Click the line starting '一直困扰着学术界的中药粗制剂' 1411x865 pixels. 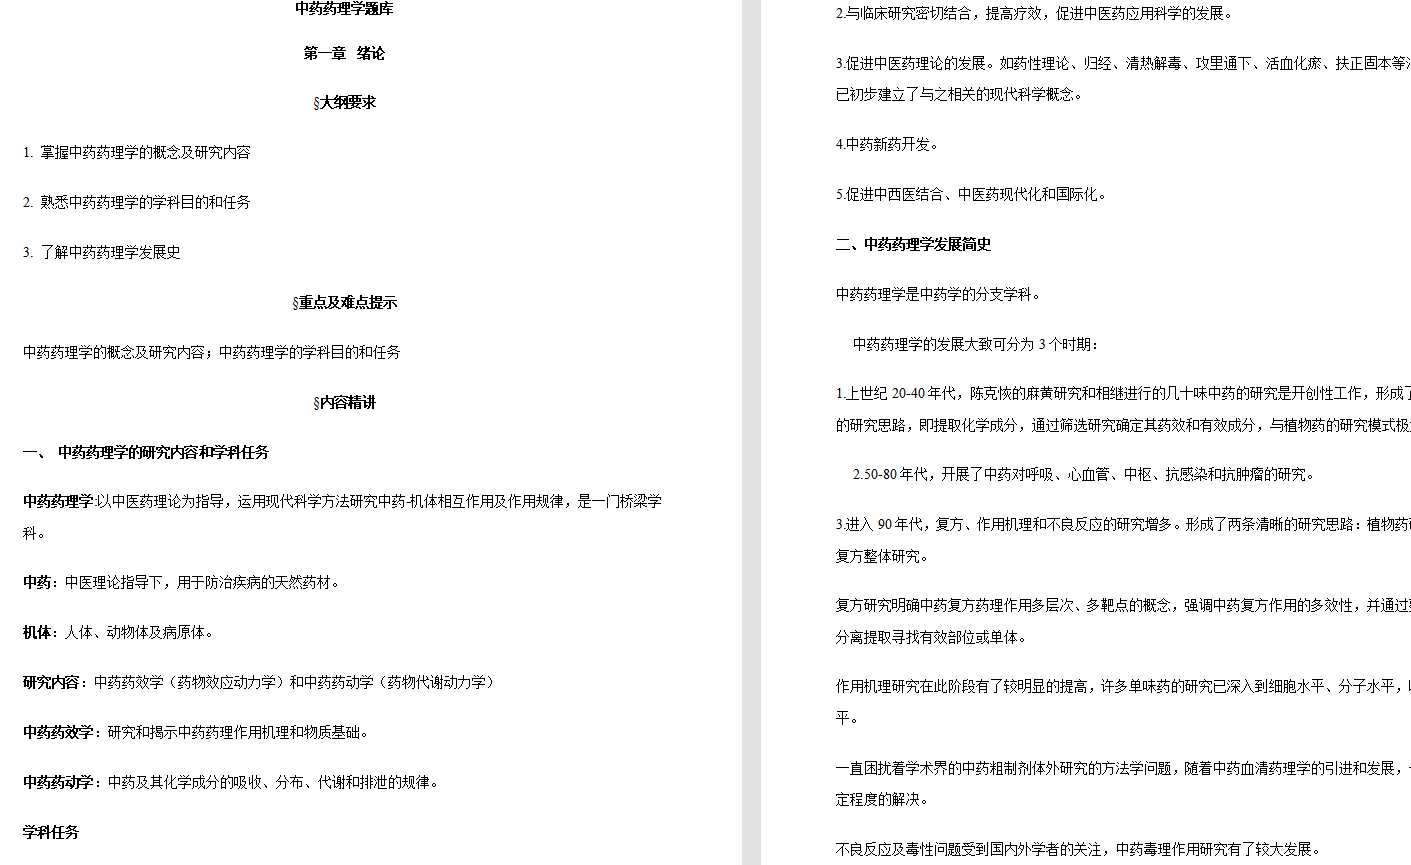(1123, 769)
